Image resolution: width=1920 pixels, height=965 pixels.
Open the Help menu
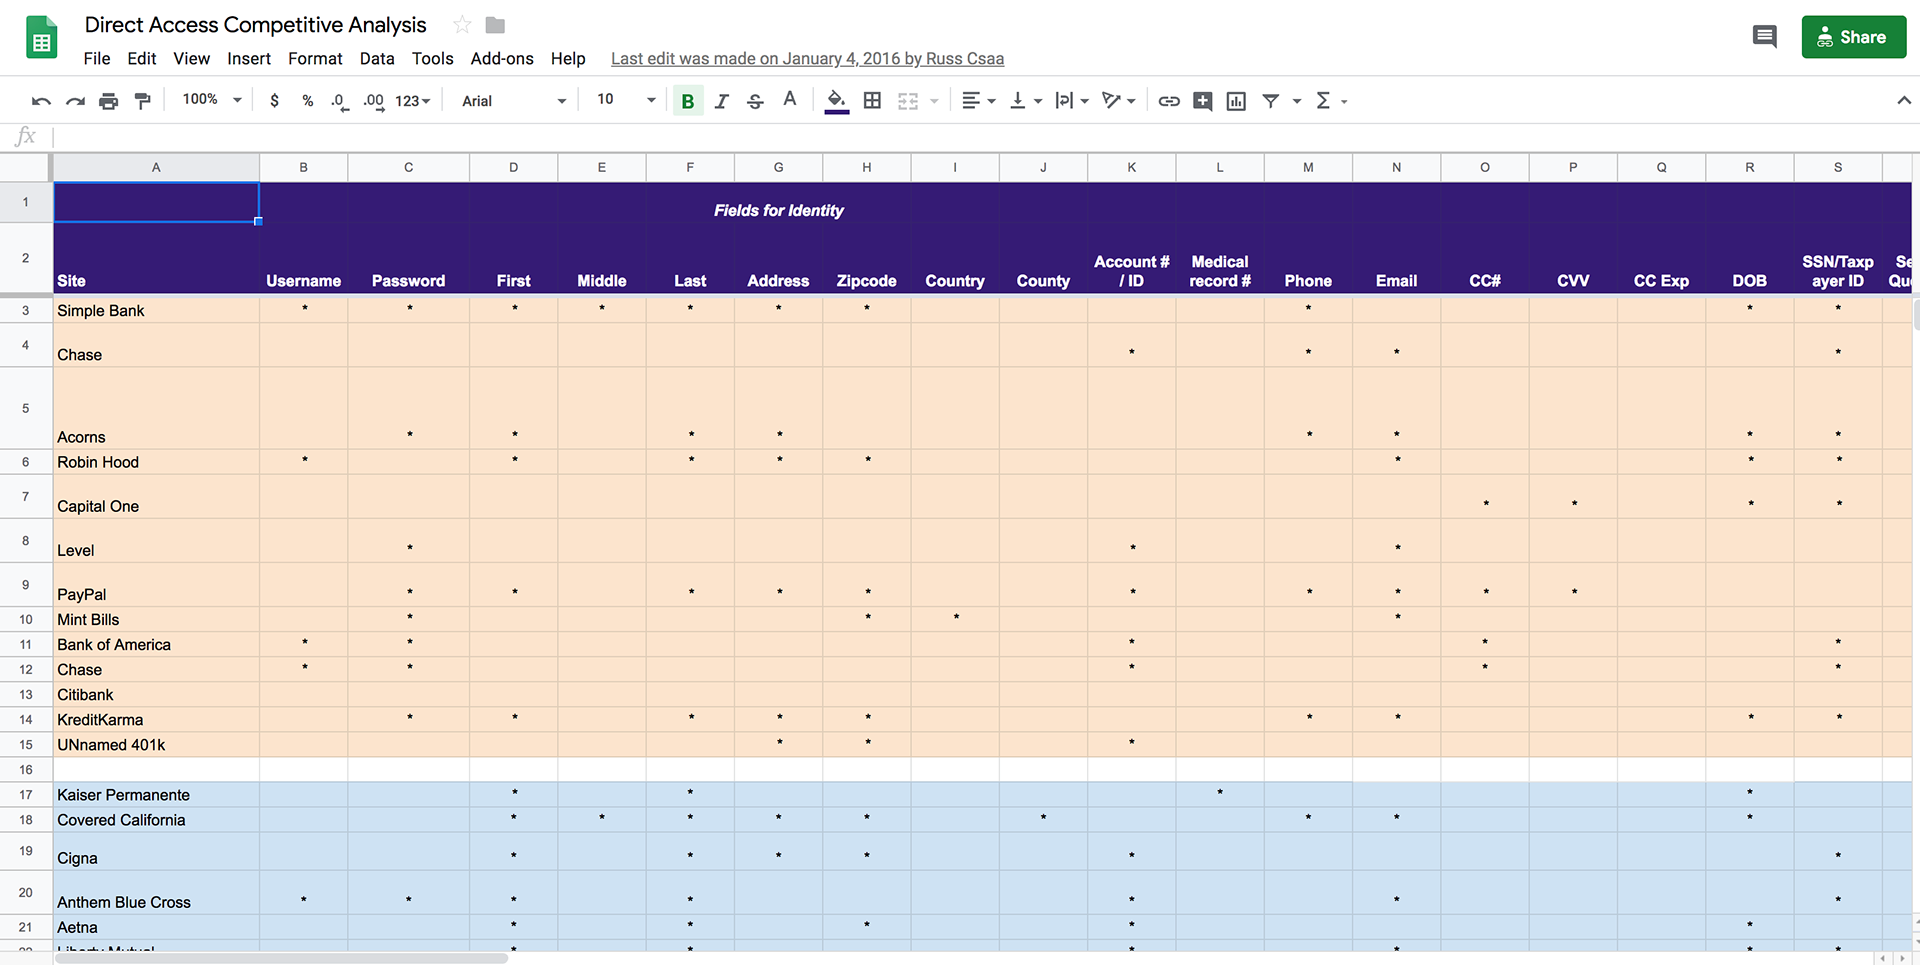[x=568, y=59]
